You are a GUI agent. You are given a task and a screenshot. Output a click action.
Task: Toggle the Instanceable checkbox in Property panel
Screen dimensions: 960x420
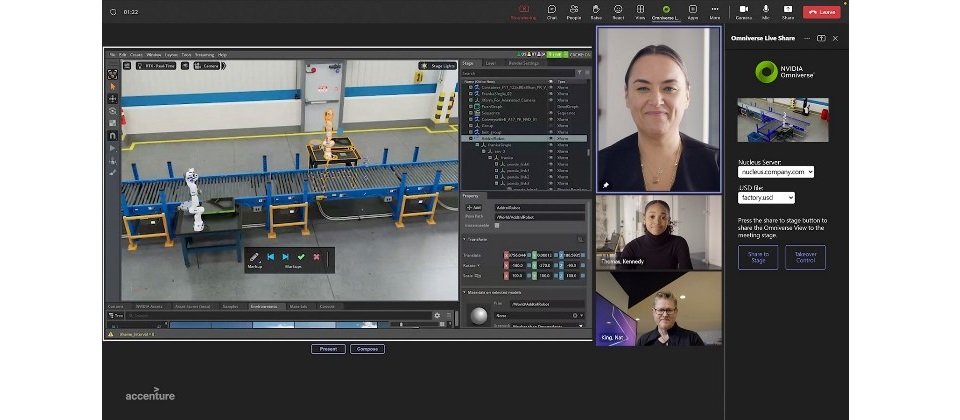click(497, 225)
